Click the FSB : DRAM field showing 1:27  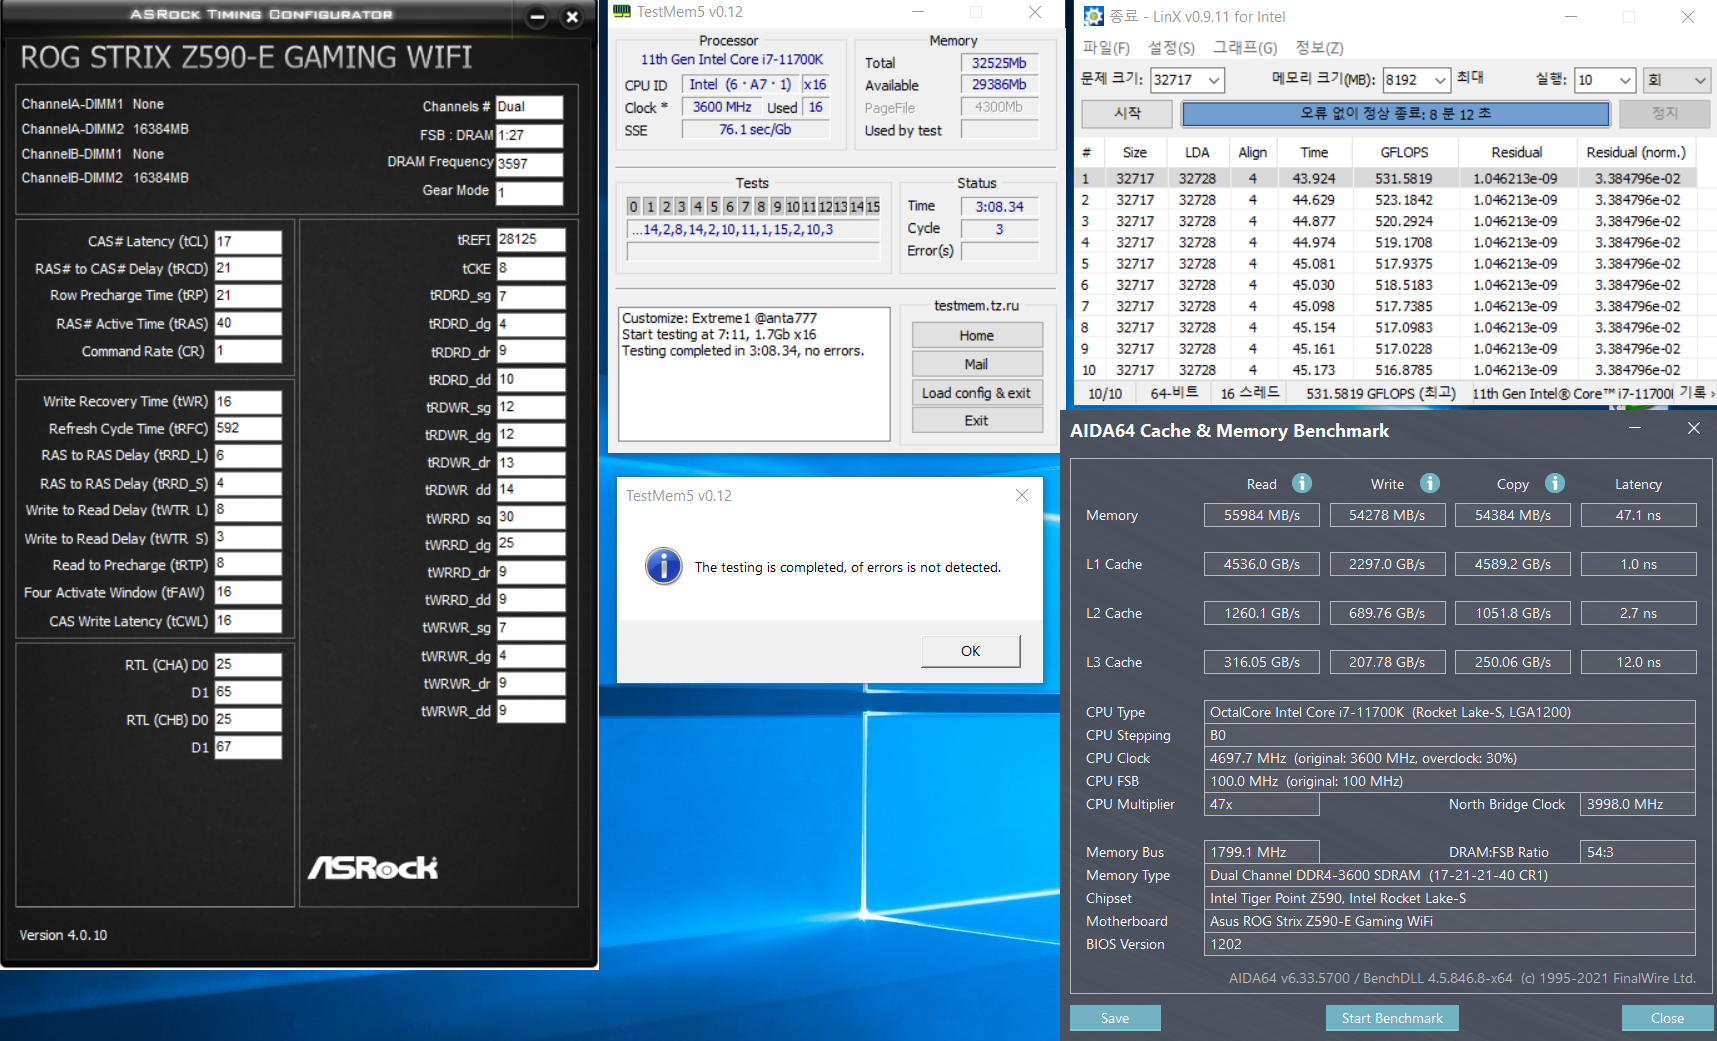(x=529, y=135)
